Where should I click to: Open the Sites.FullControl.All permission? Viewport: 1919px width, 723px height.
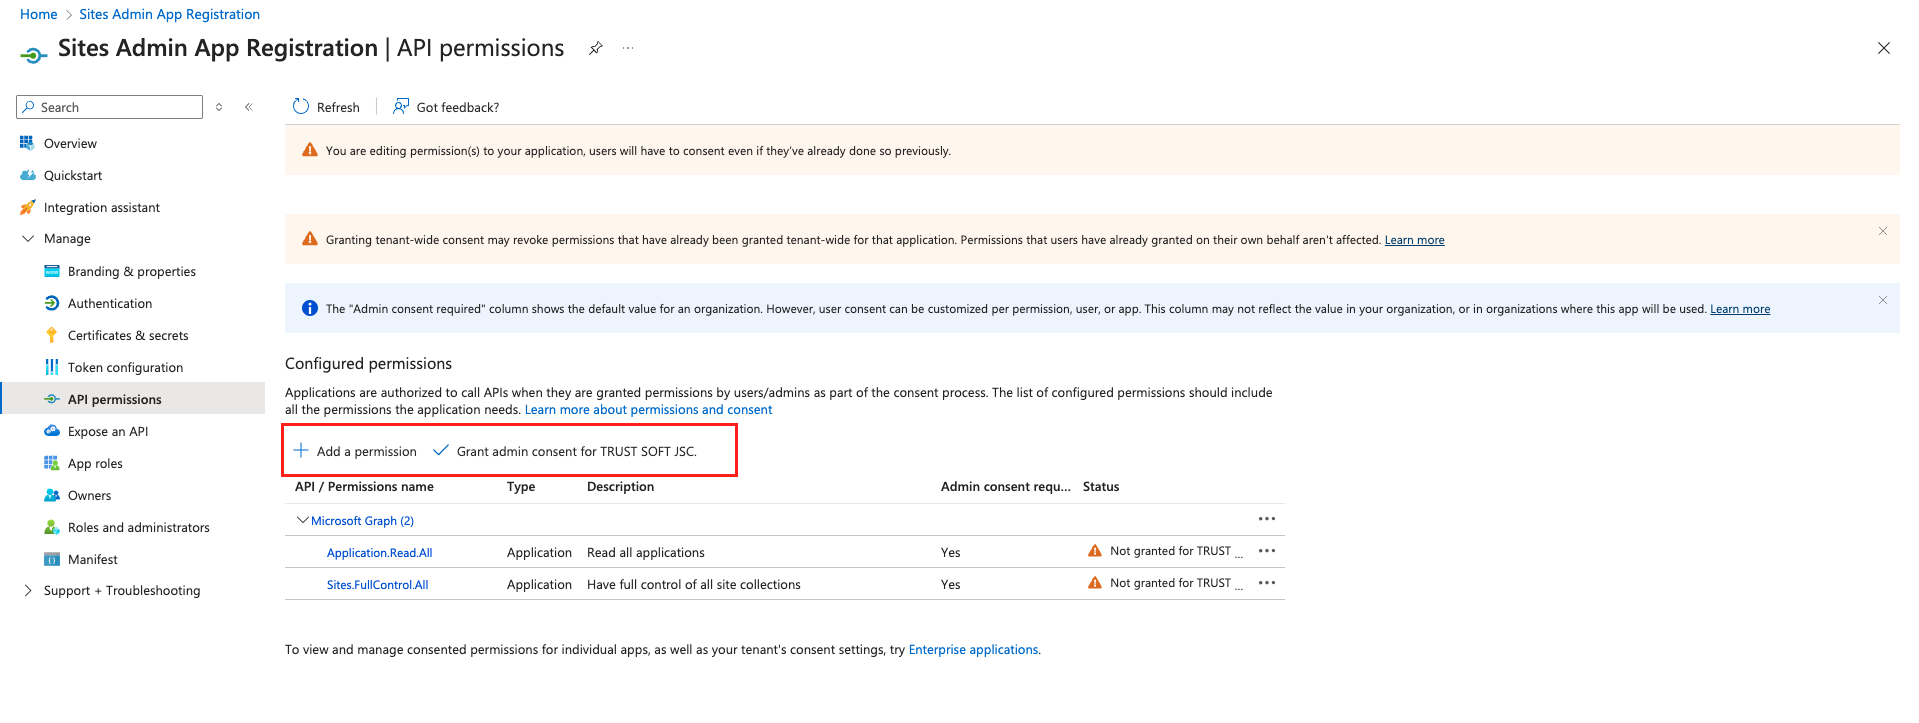click(377, 585)
